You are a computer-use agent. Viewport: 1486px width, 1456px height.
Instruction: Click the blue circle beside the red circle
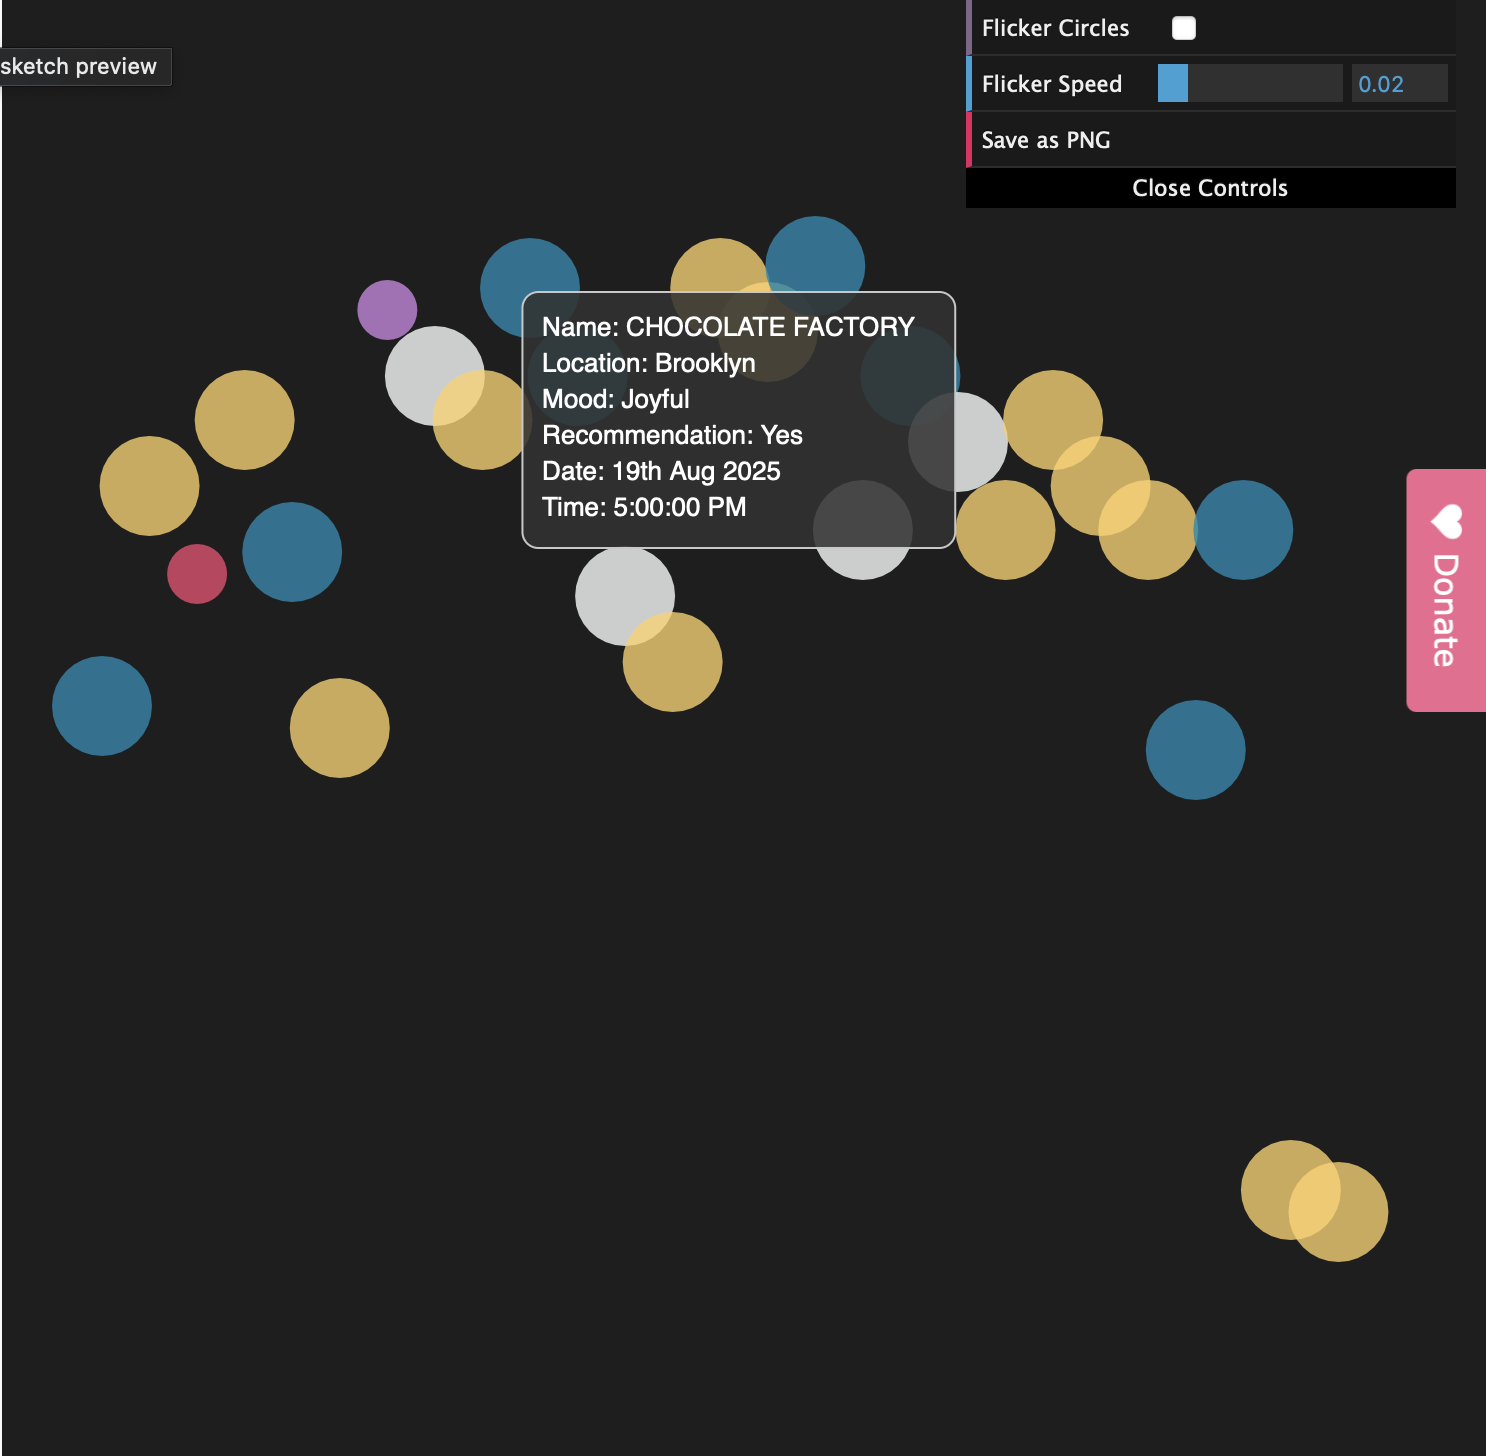[292, 552]
